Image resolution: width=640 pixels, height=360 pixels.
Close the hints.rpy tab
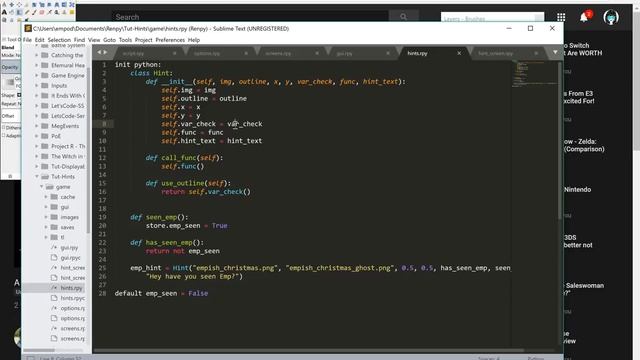click(459, 53)
